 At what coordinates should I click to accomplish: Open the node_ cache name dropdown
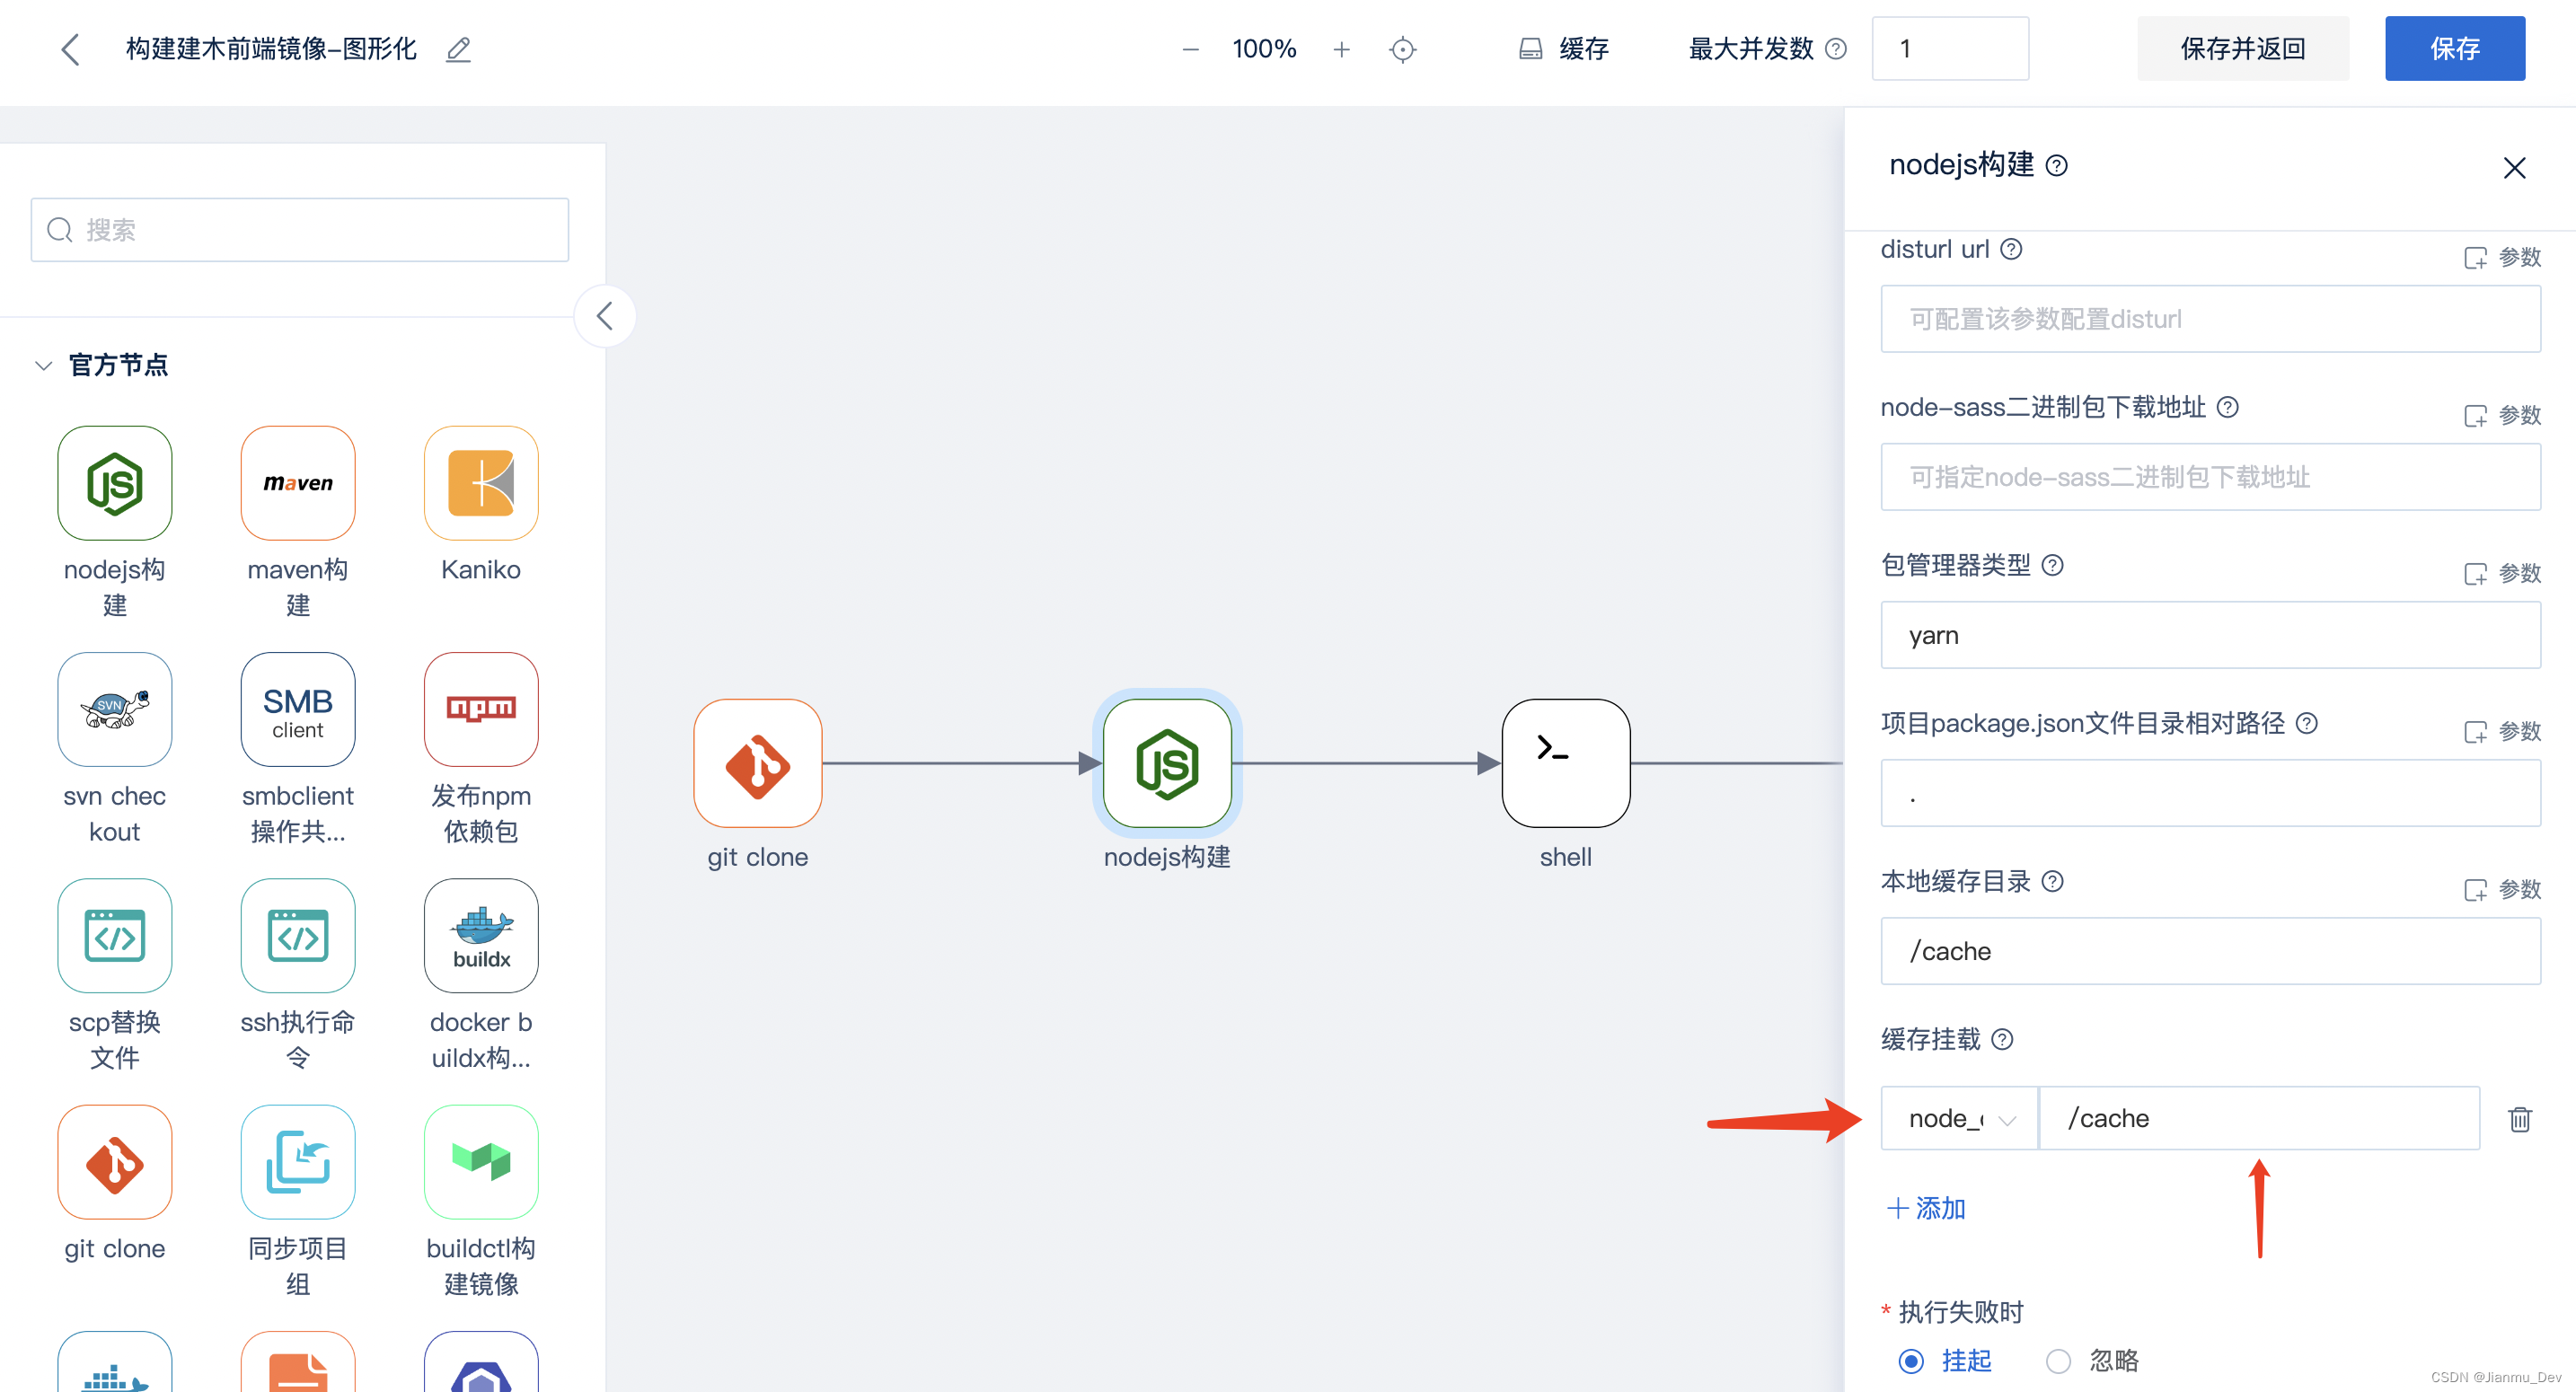1959,1118
